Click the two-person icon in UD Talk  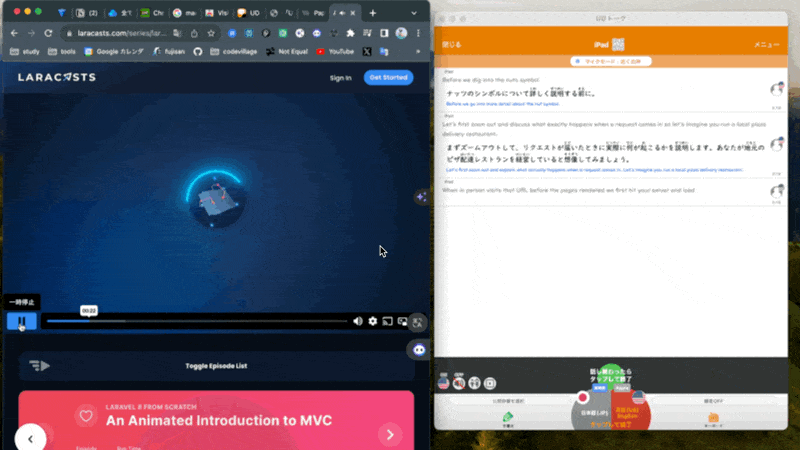click(x=474, y=383)
